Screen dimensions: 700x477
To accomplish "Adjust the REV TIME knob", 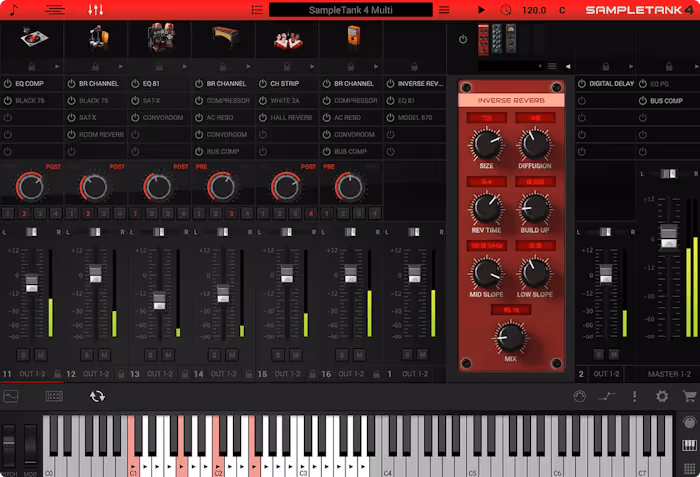I will [x=486, y=208].
